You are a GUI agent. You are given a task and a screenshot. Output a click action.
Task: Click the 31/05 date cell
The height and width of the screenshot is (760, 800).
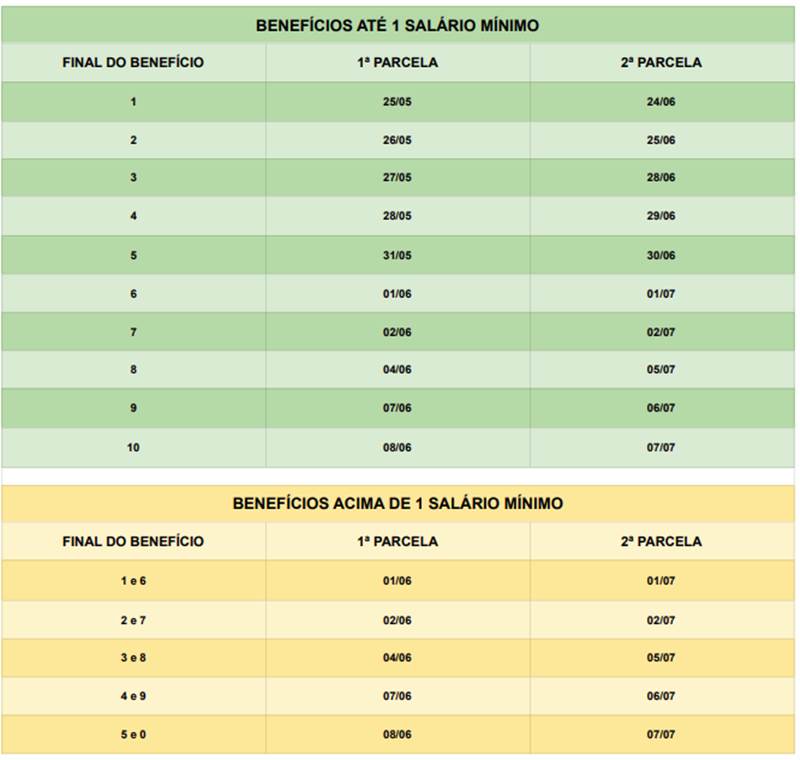point(397,255)
